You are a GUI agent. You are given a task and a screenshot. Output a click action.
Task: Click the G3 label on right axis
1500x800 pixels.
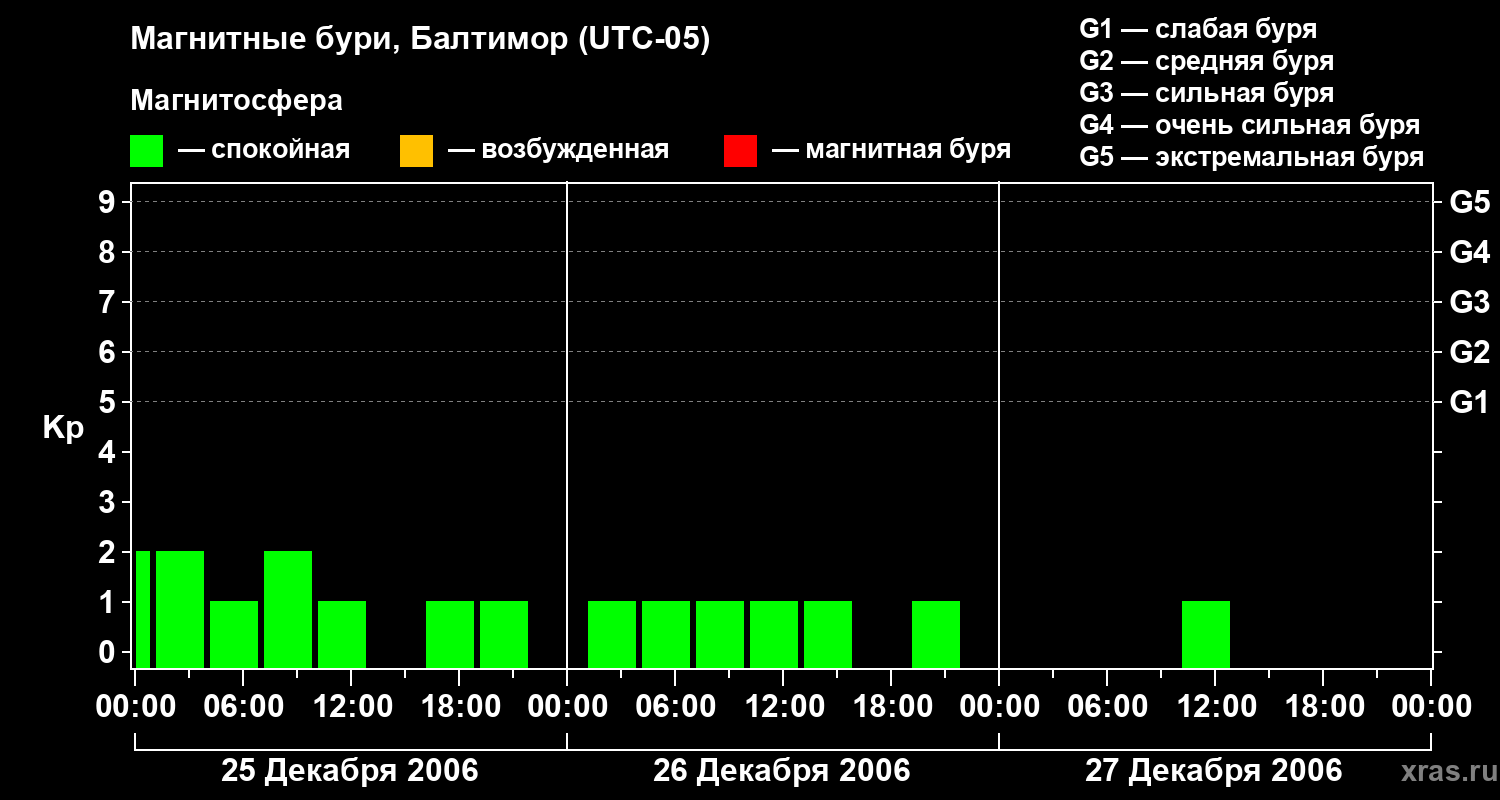pos(1470,303)
